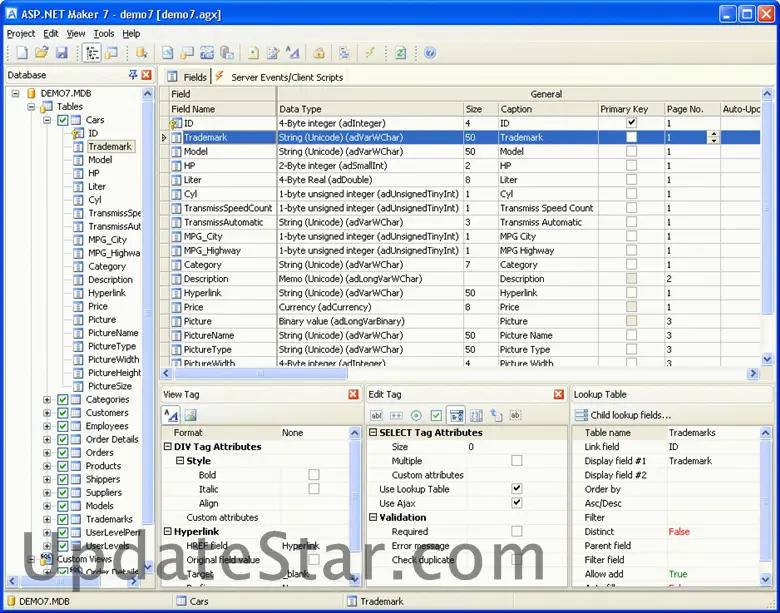Open a project with the folder icon
Image resolution: width=780 pixels, height=613 pixels.
point(42,52)
